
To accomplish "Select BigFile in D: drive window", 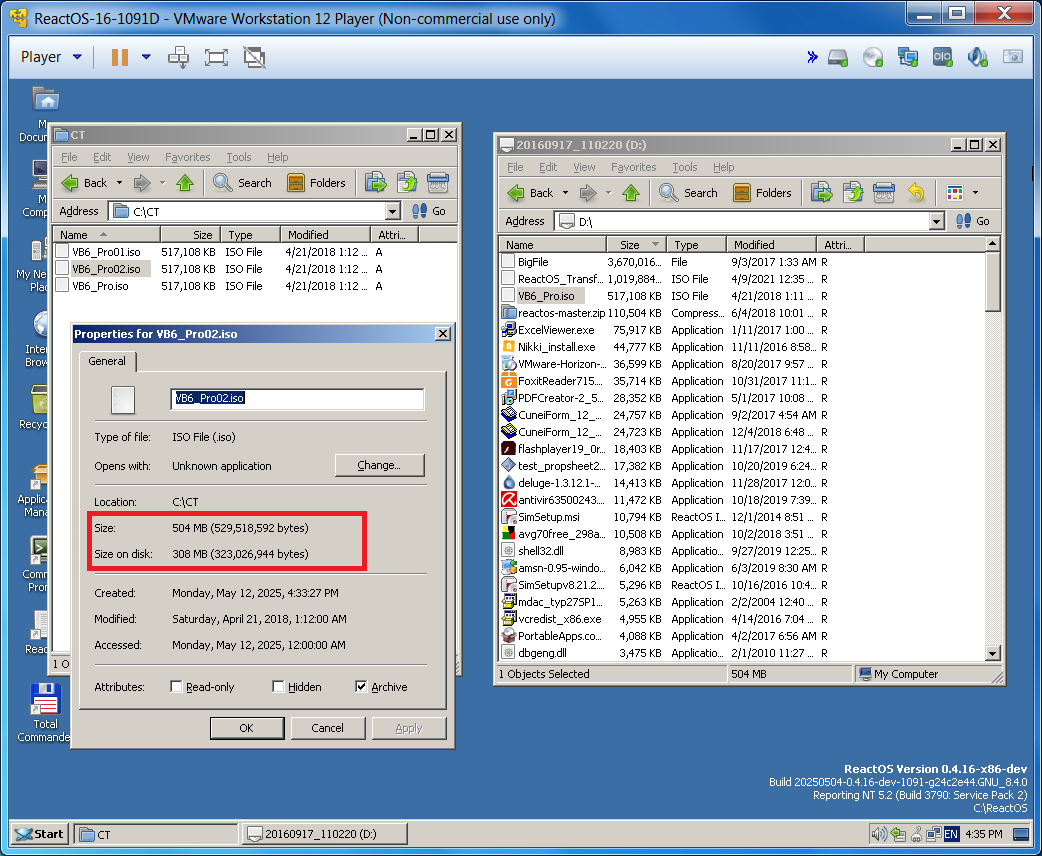I will tap(533, 262).
